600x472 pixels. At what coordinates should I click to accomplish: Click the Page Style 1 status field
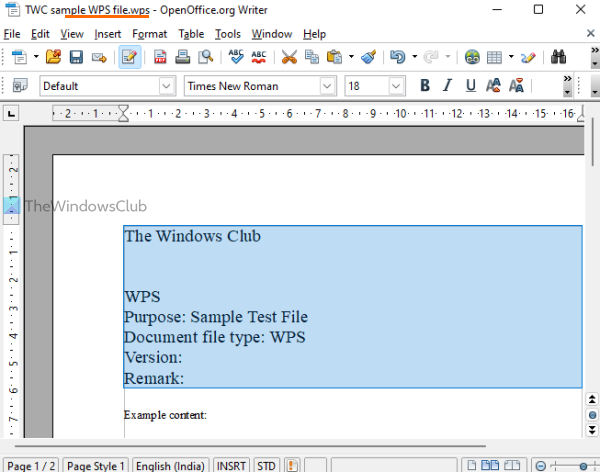[96, 465]
